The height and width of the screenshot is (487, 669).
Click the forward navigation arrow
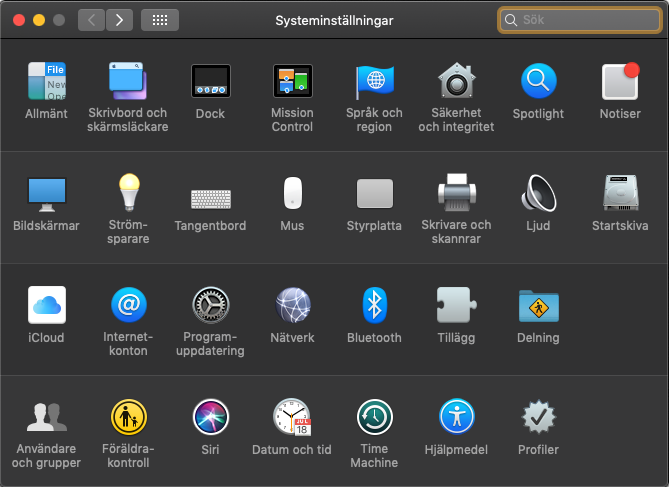pyautogui.click(x=119, y=20)
